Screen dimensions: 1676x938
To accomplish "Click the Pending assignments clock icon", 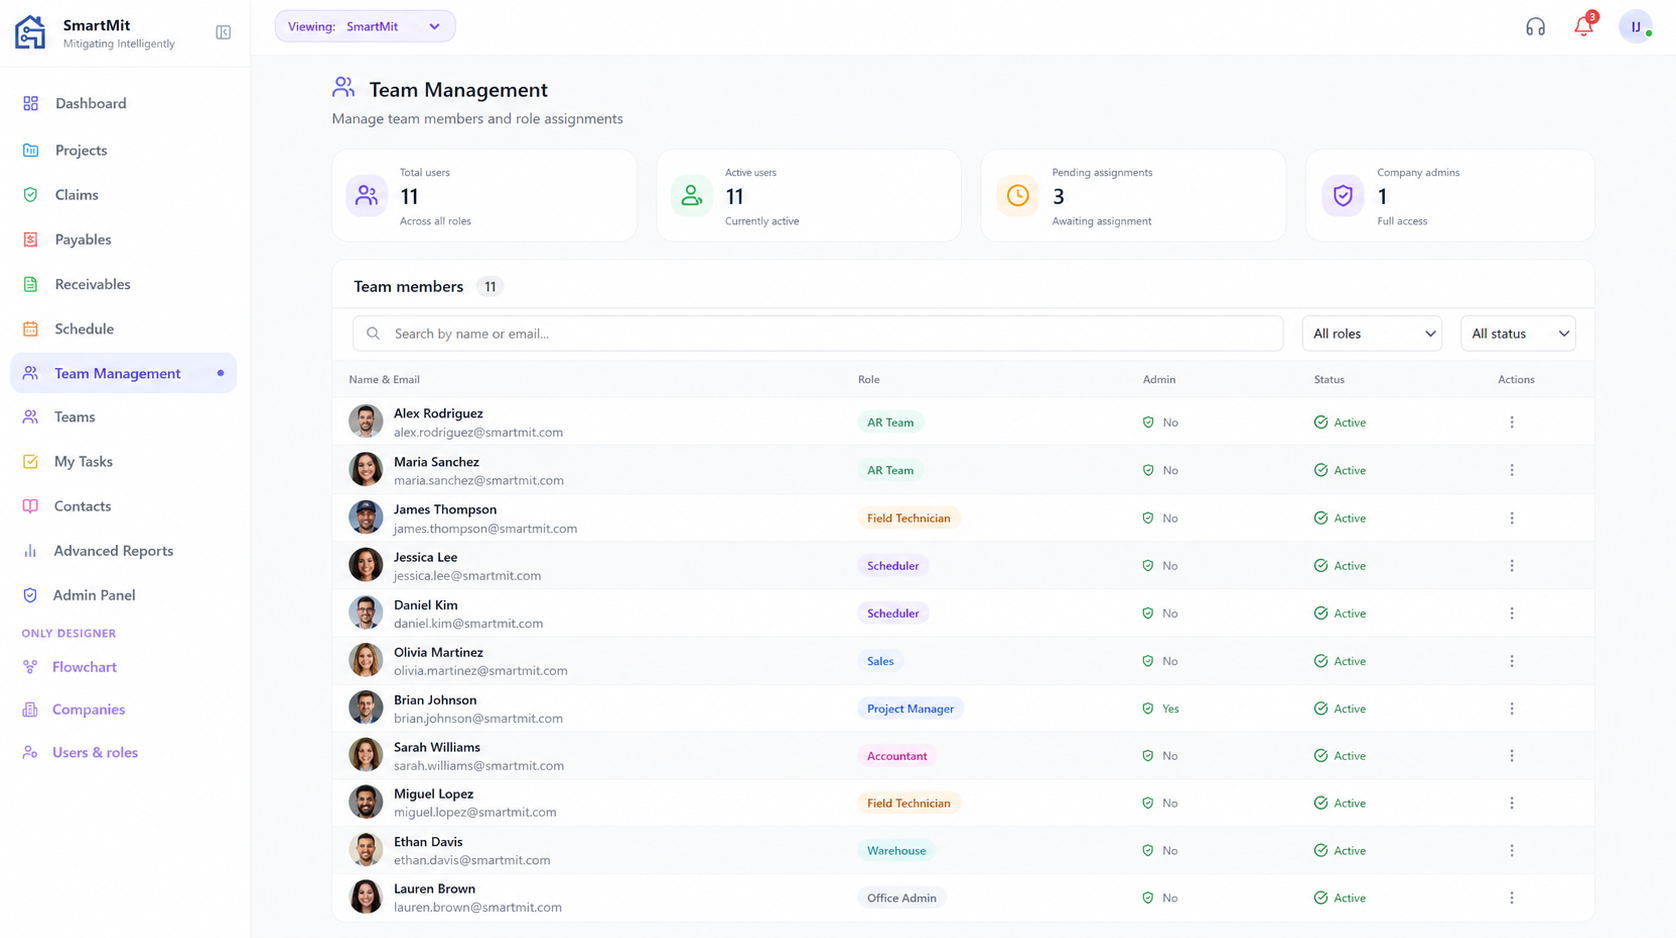I will [x=1017, y=195].
